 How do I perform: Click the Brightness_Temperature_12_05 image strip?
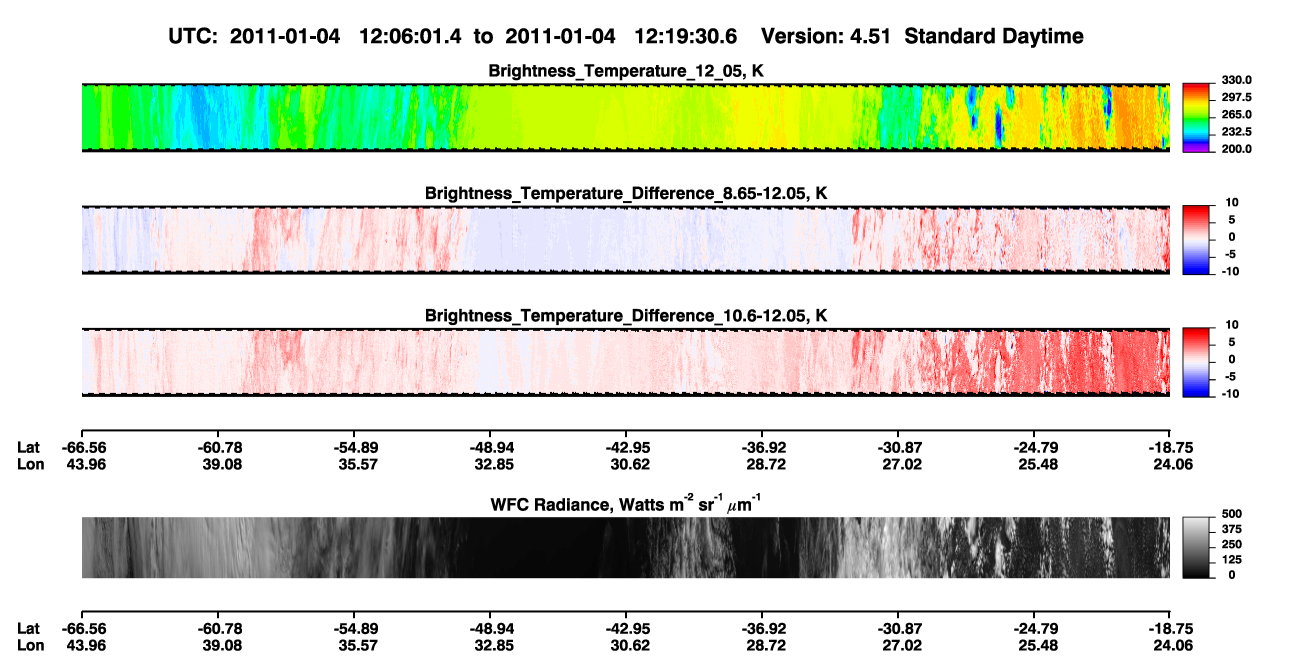[625, 117]
